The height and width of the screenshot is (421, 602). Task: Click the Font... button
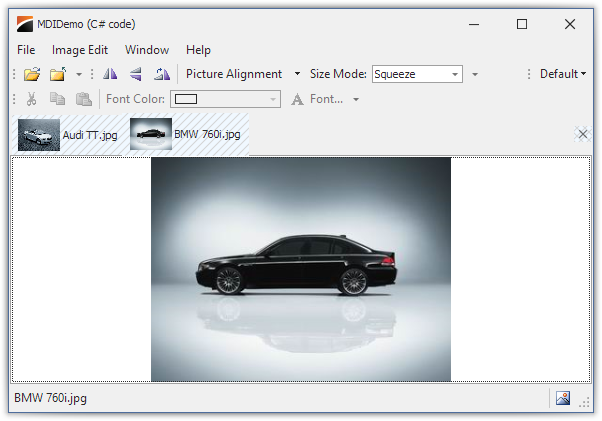point(317,99)
